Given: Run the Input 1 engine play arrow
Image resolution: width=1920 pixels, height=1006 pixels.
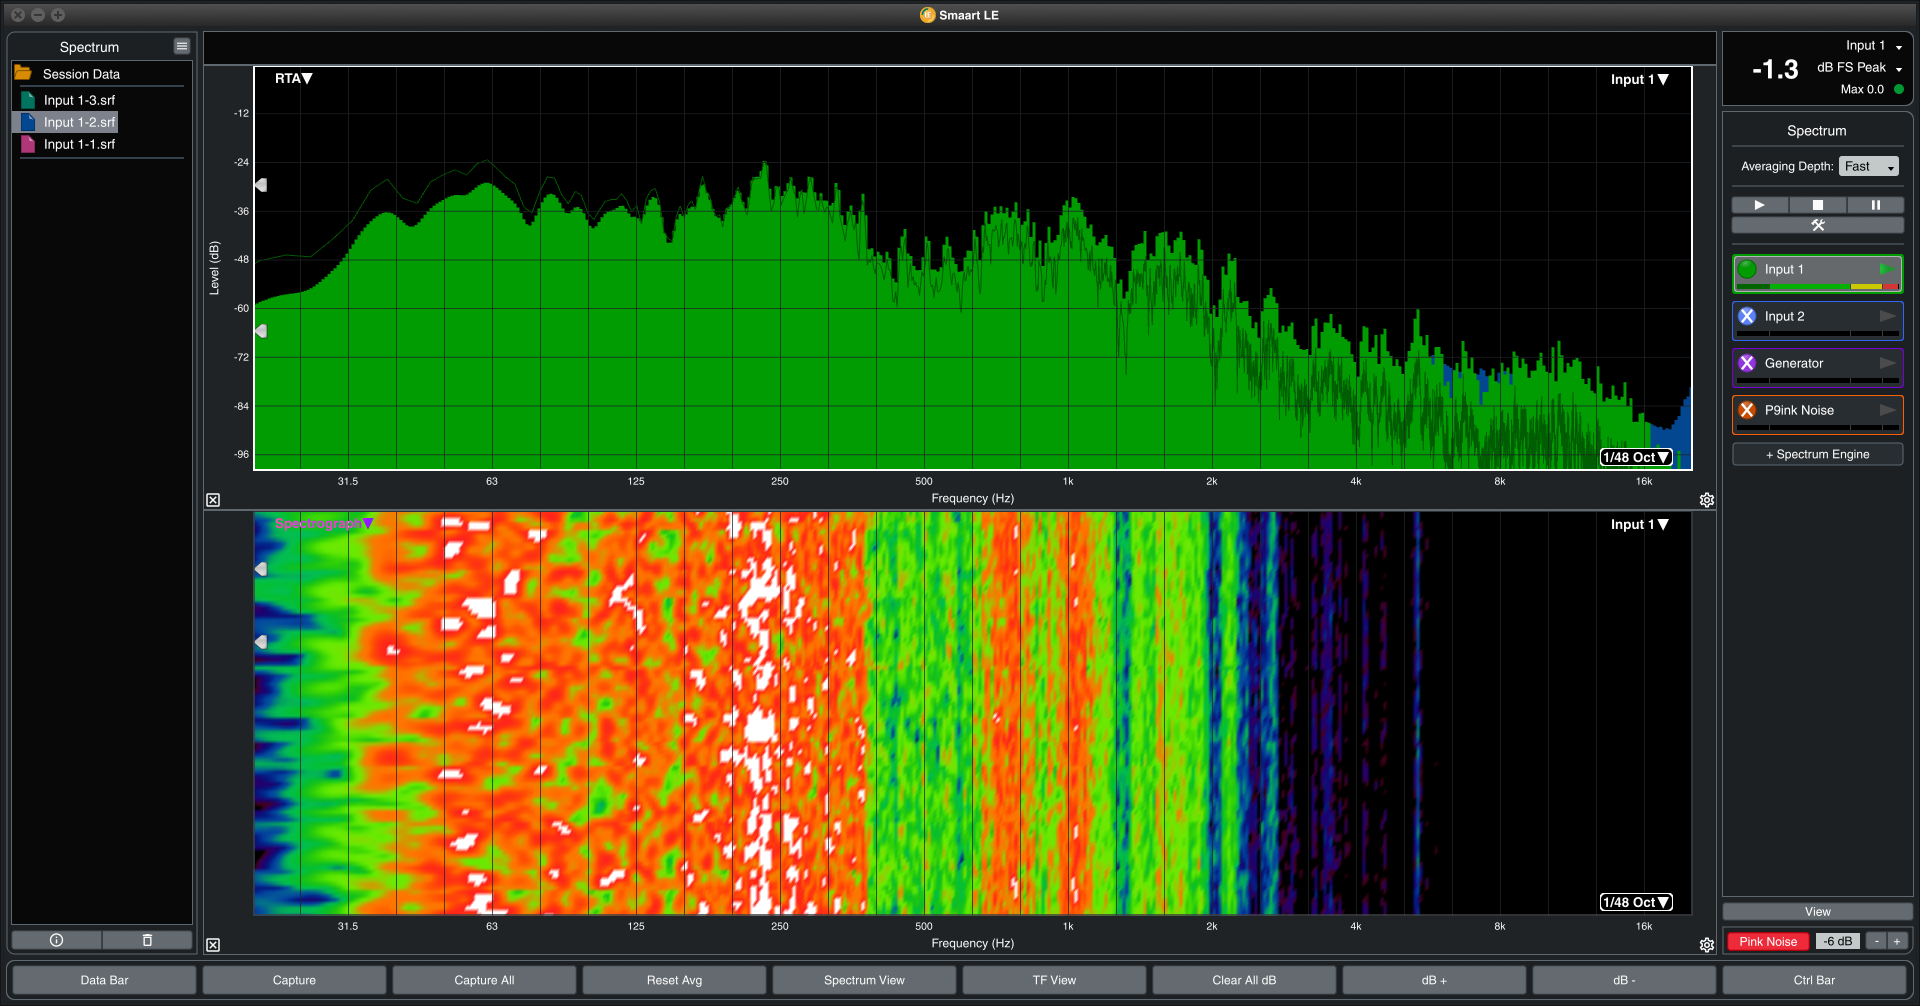Looking at the screenshot, I should [x=1887, y=269].
